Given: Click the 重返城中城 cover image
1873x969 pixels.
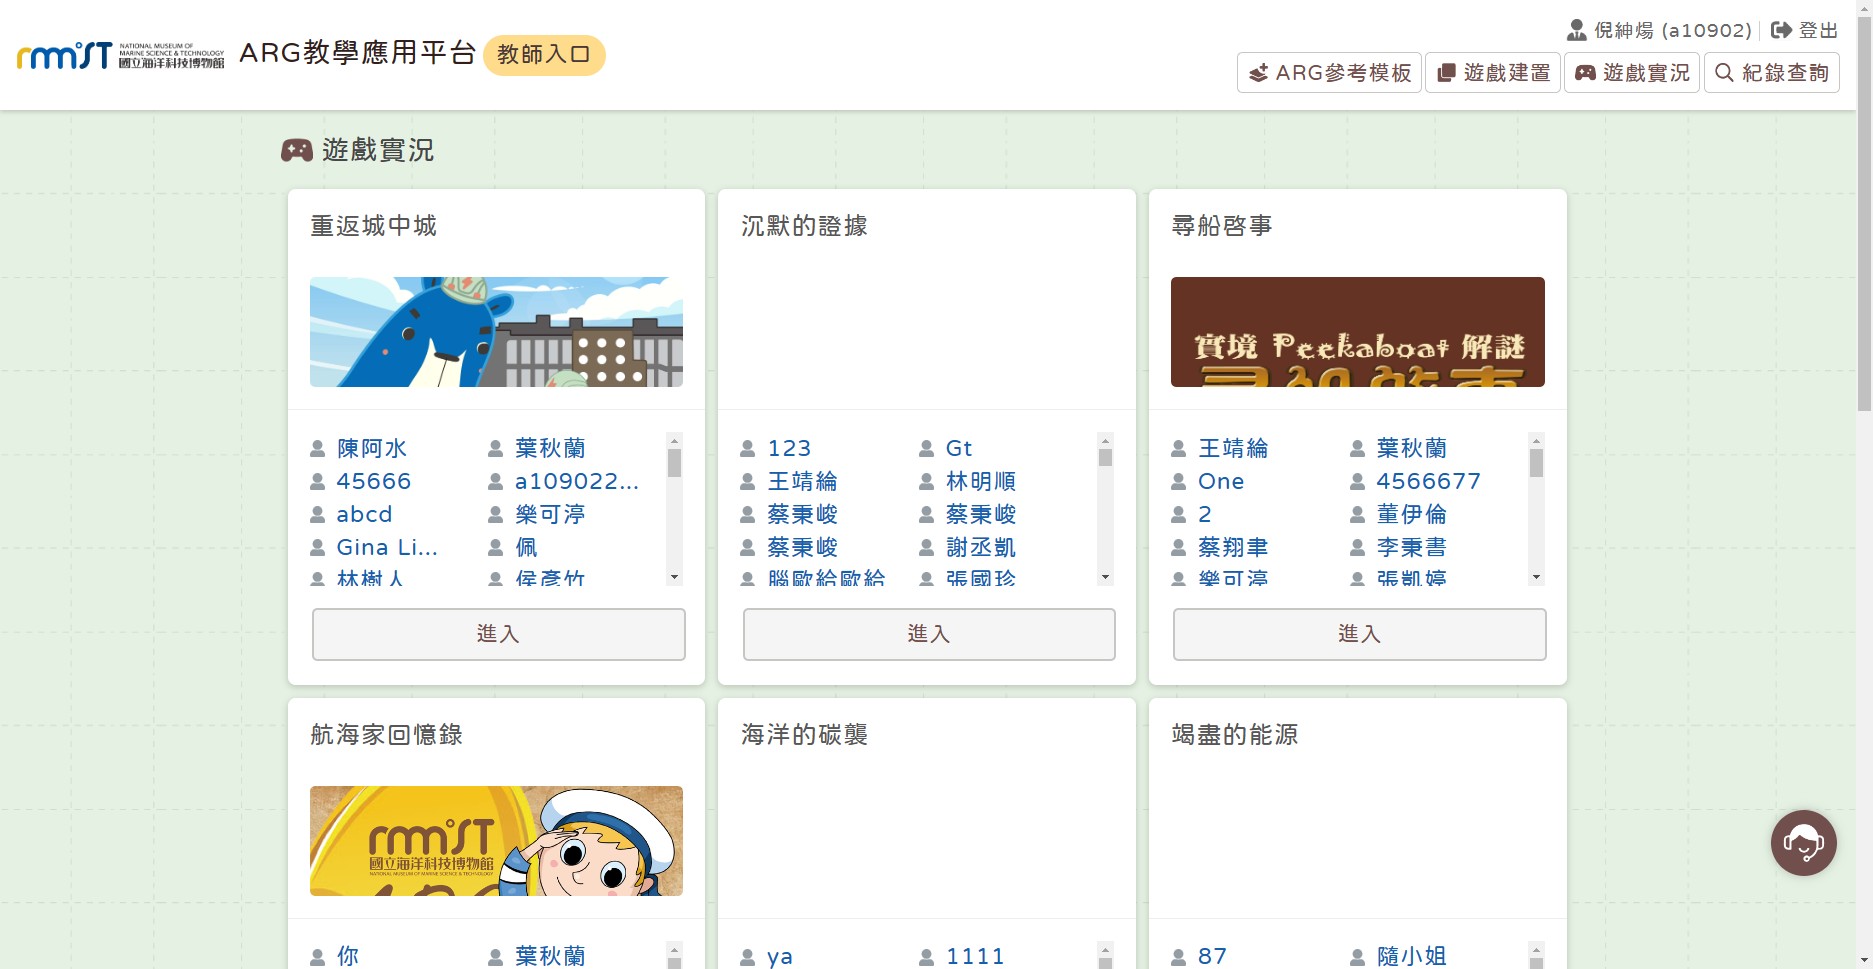Looking at the screenshot, I should (496, 332).
